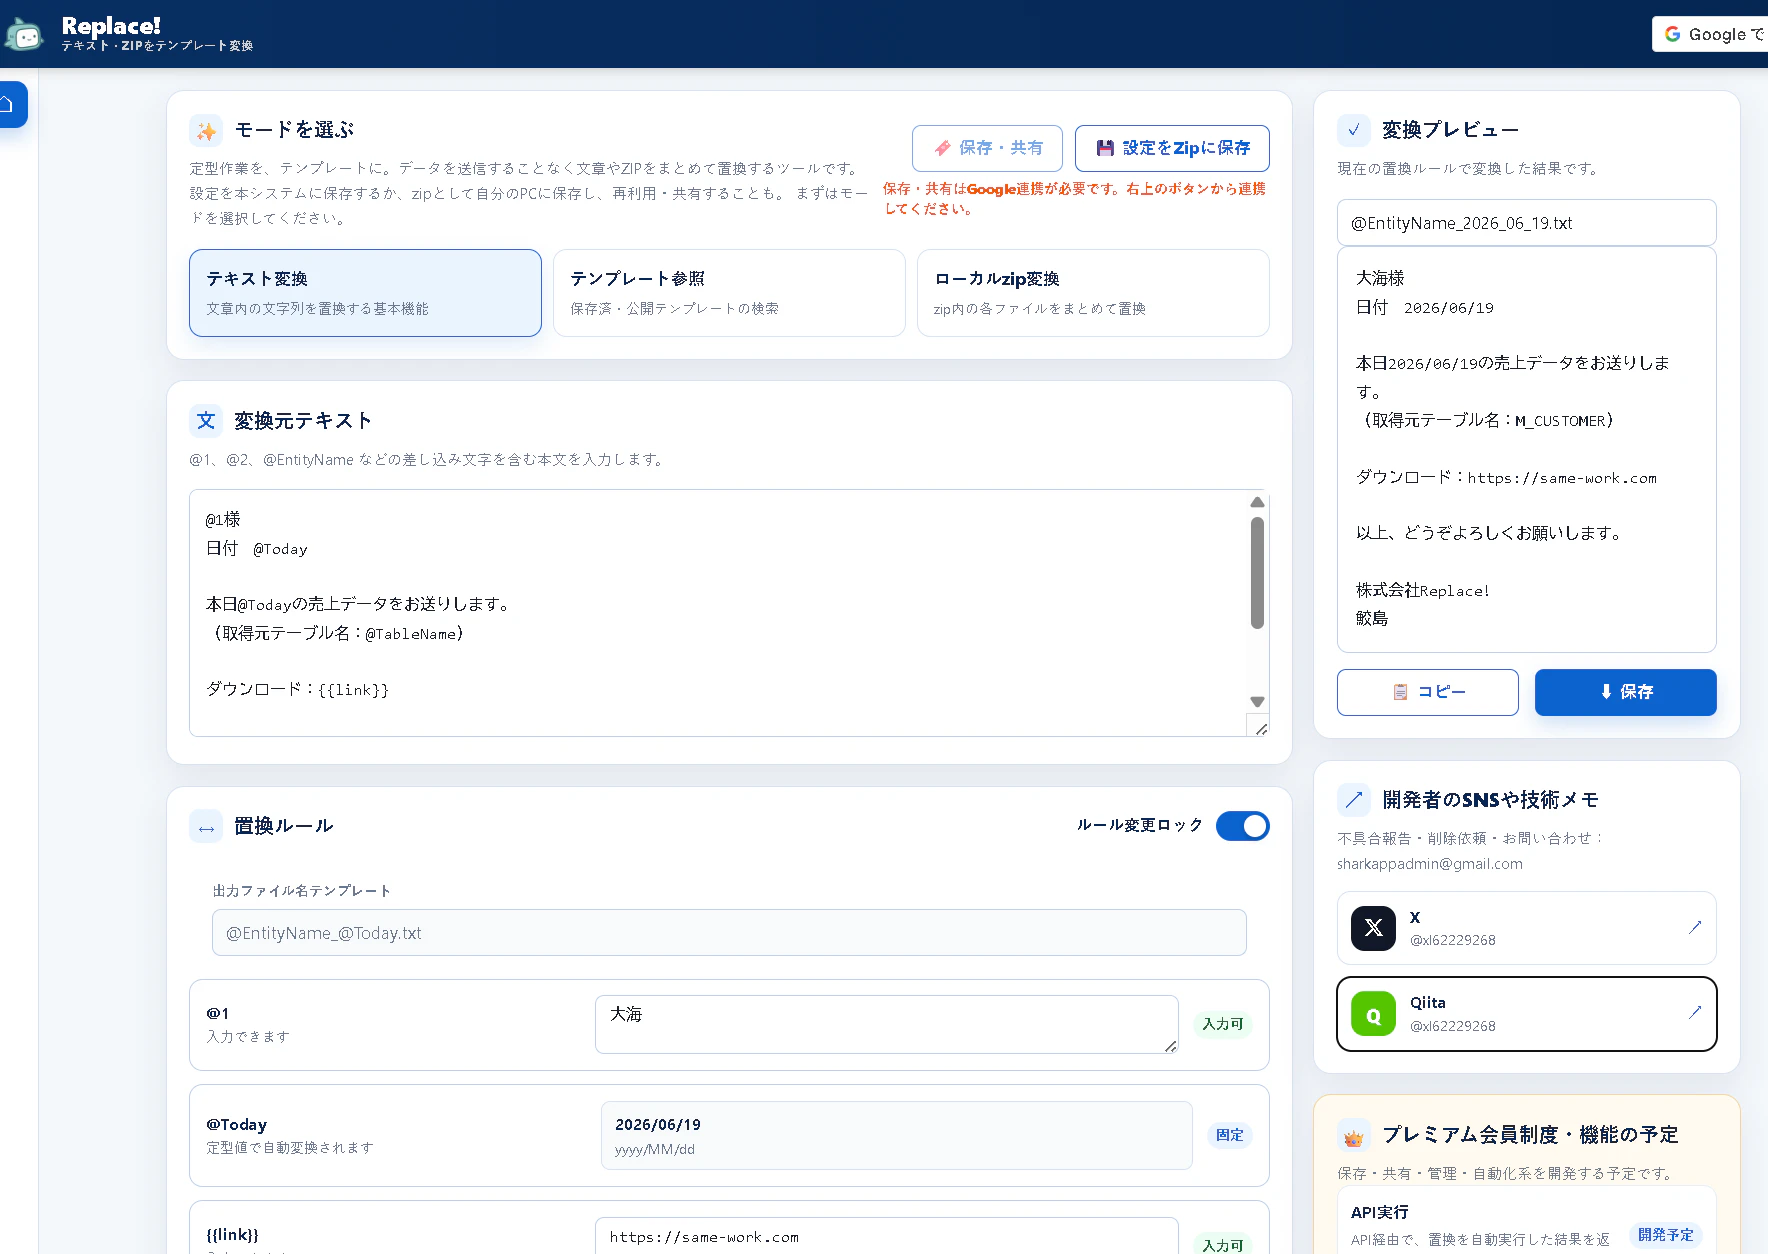Click the Replace! robot logo icon
This screenshot has height=1254, width=1768.
[x=24, y=36]
